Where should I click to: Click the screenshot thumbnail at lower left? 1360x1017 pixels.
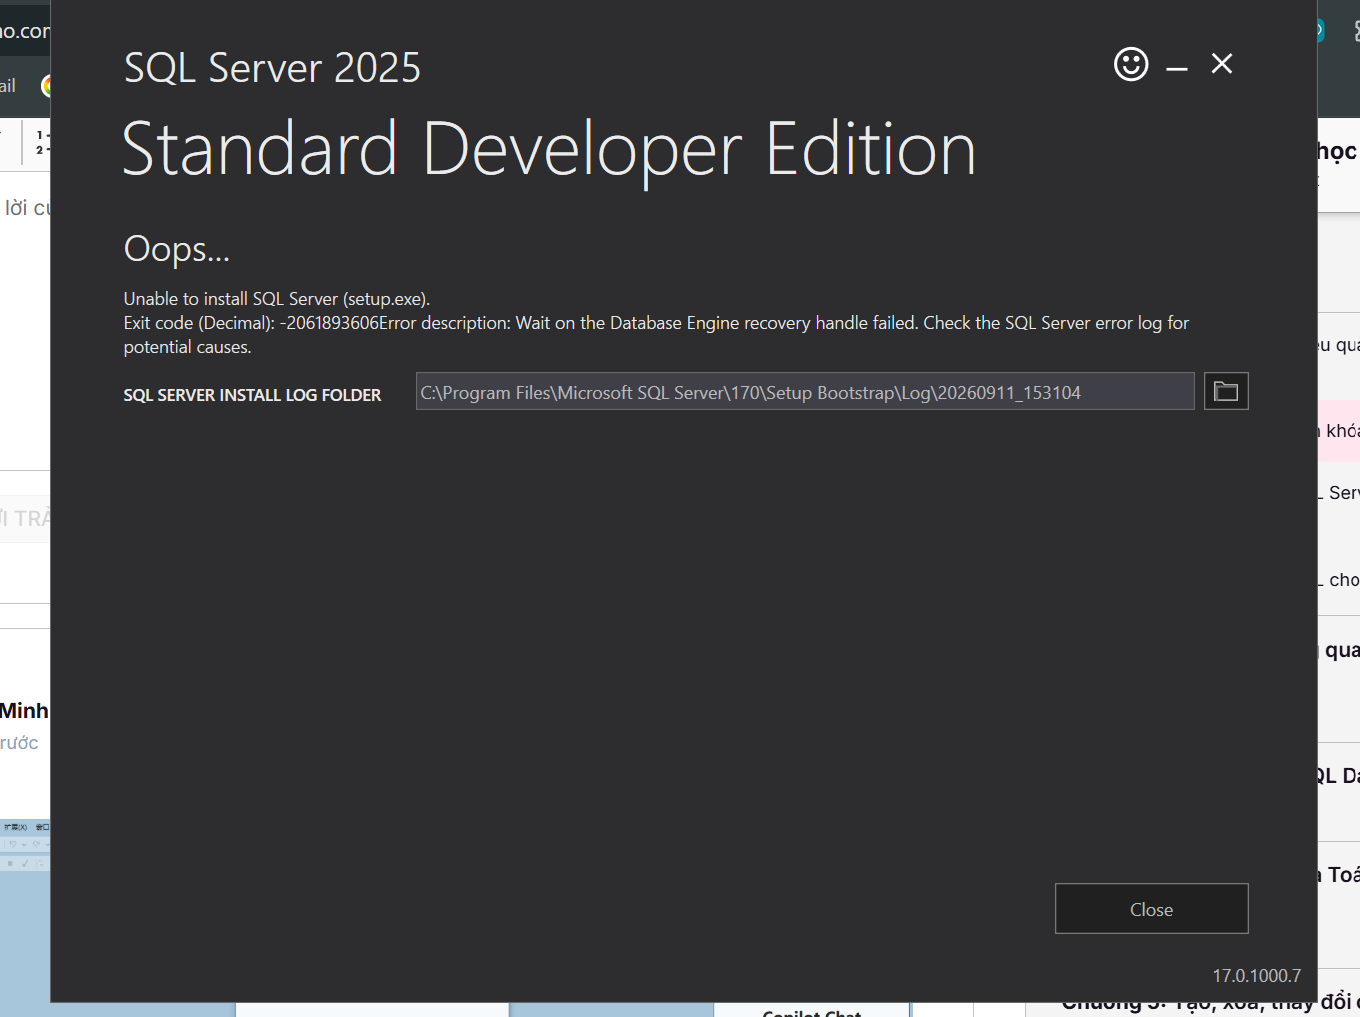tap(25, 845)
